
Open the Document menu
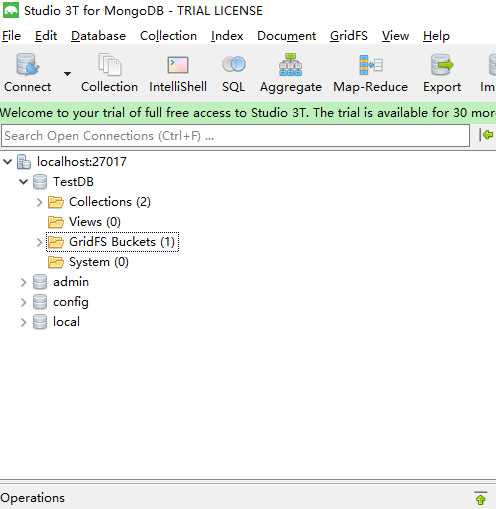[286, 36]
